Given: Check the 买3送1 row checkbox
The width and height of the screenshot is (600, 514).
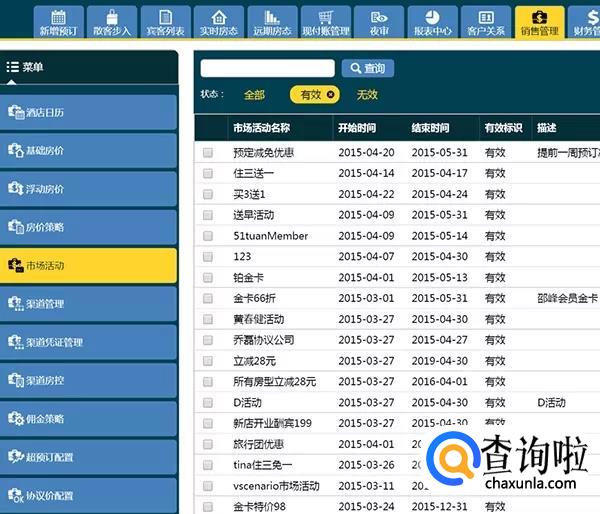Looking at the screenshot, I should click(x=208, y=194).
